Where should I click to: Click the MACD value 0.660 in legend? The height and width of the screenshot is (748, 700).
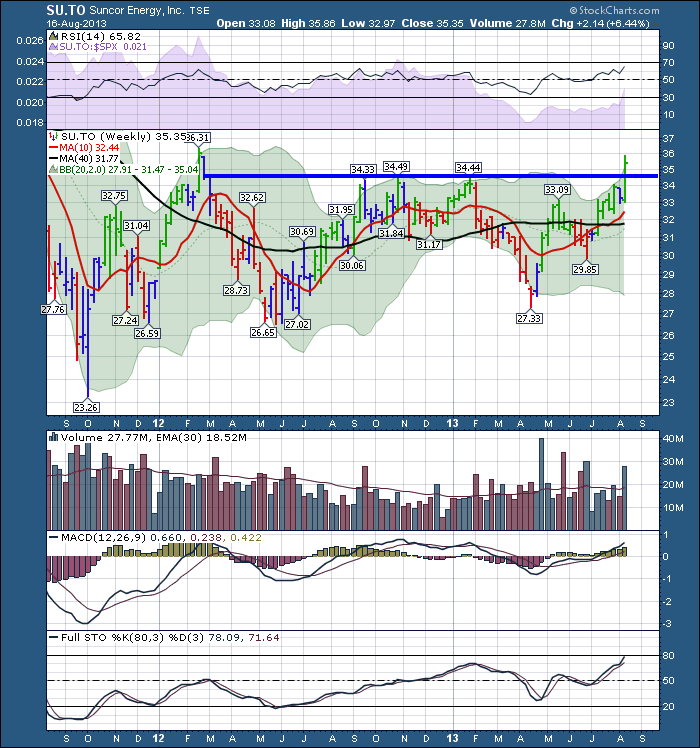[166, 538]
